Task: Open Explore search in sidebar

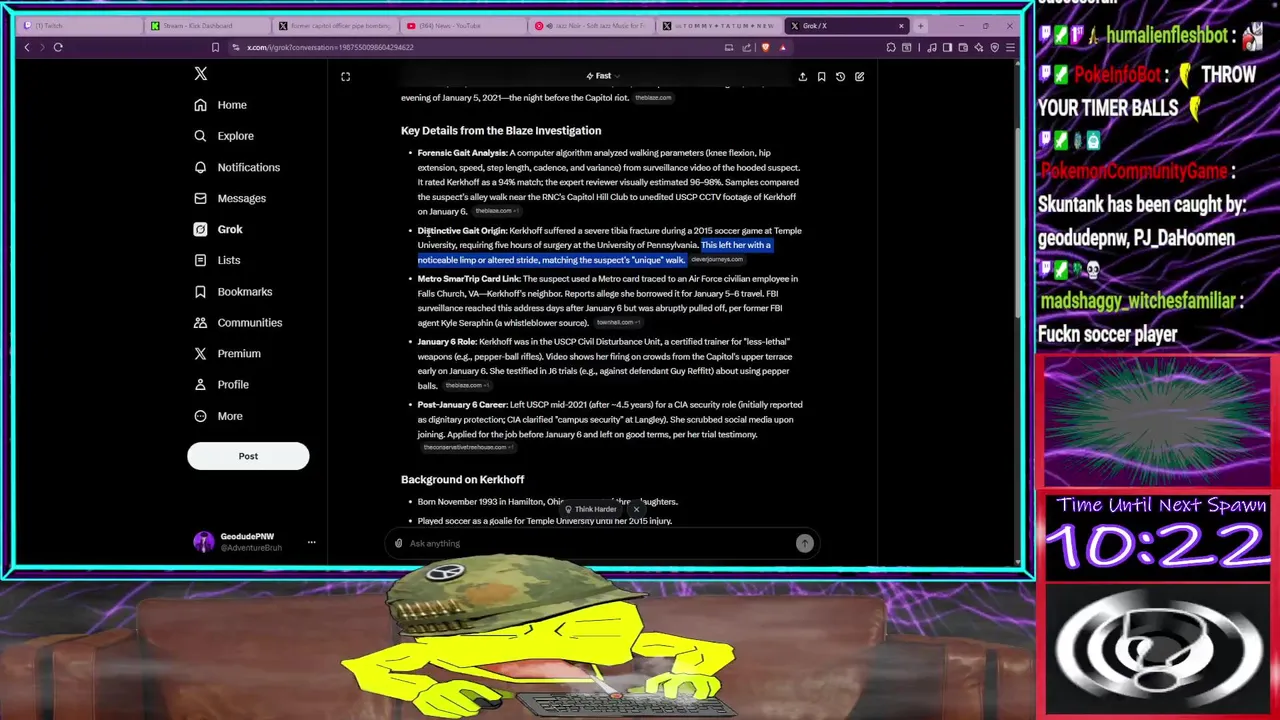Action: click(x=224, y=136)
